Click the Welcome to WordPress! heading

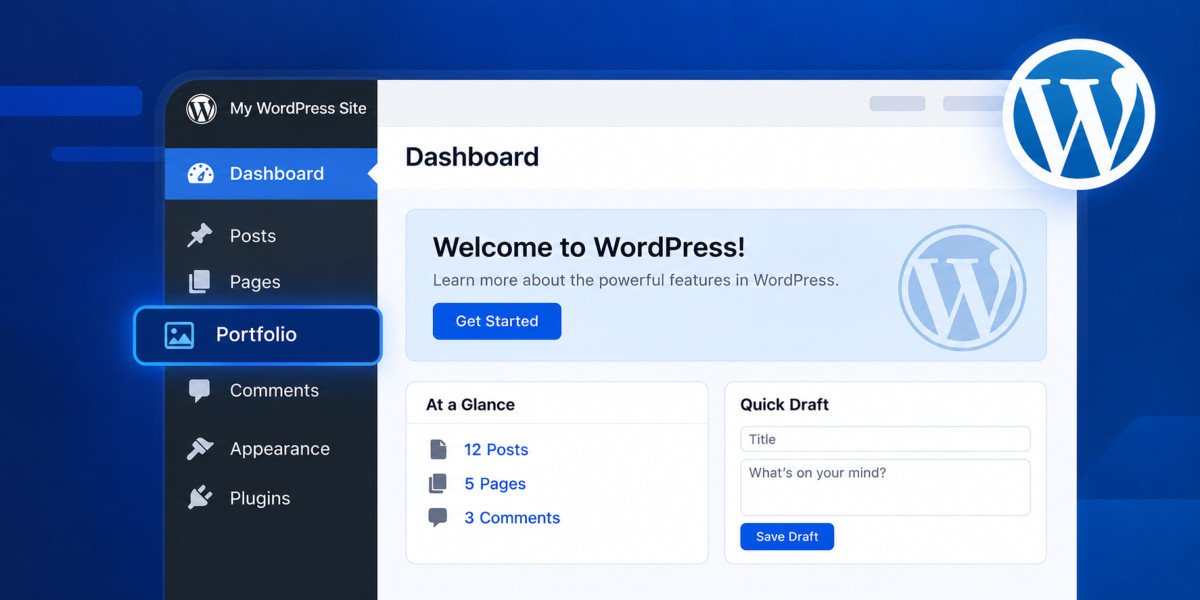(589, 247)
